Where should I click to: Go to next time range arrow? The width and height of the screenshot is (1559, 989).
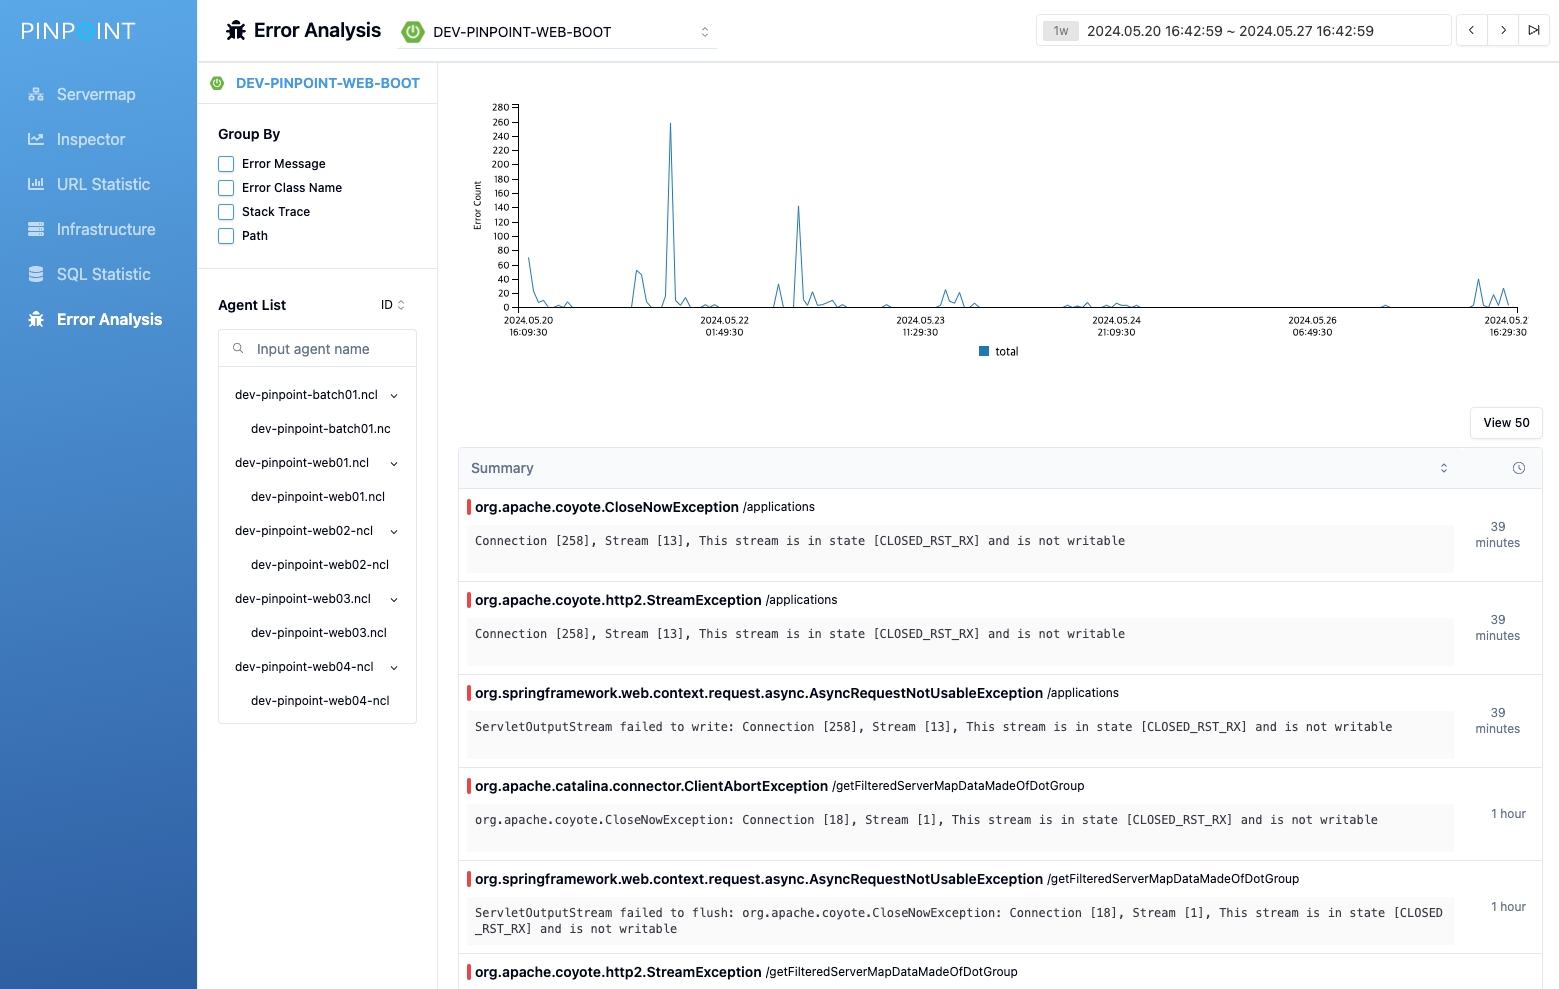[1503, 31]
